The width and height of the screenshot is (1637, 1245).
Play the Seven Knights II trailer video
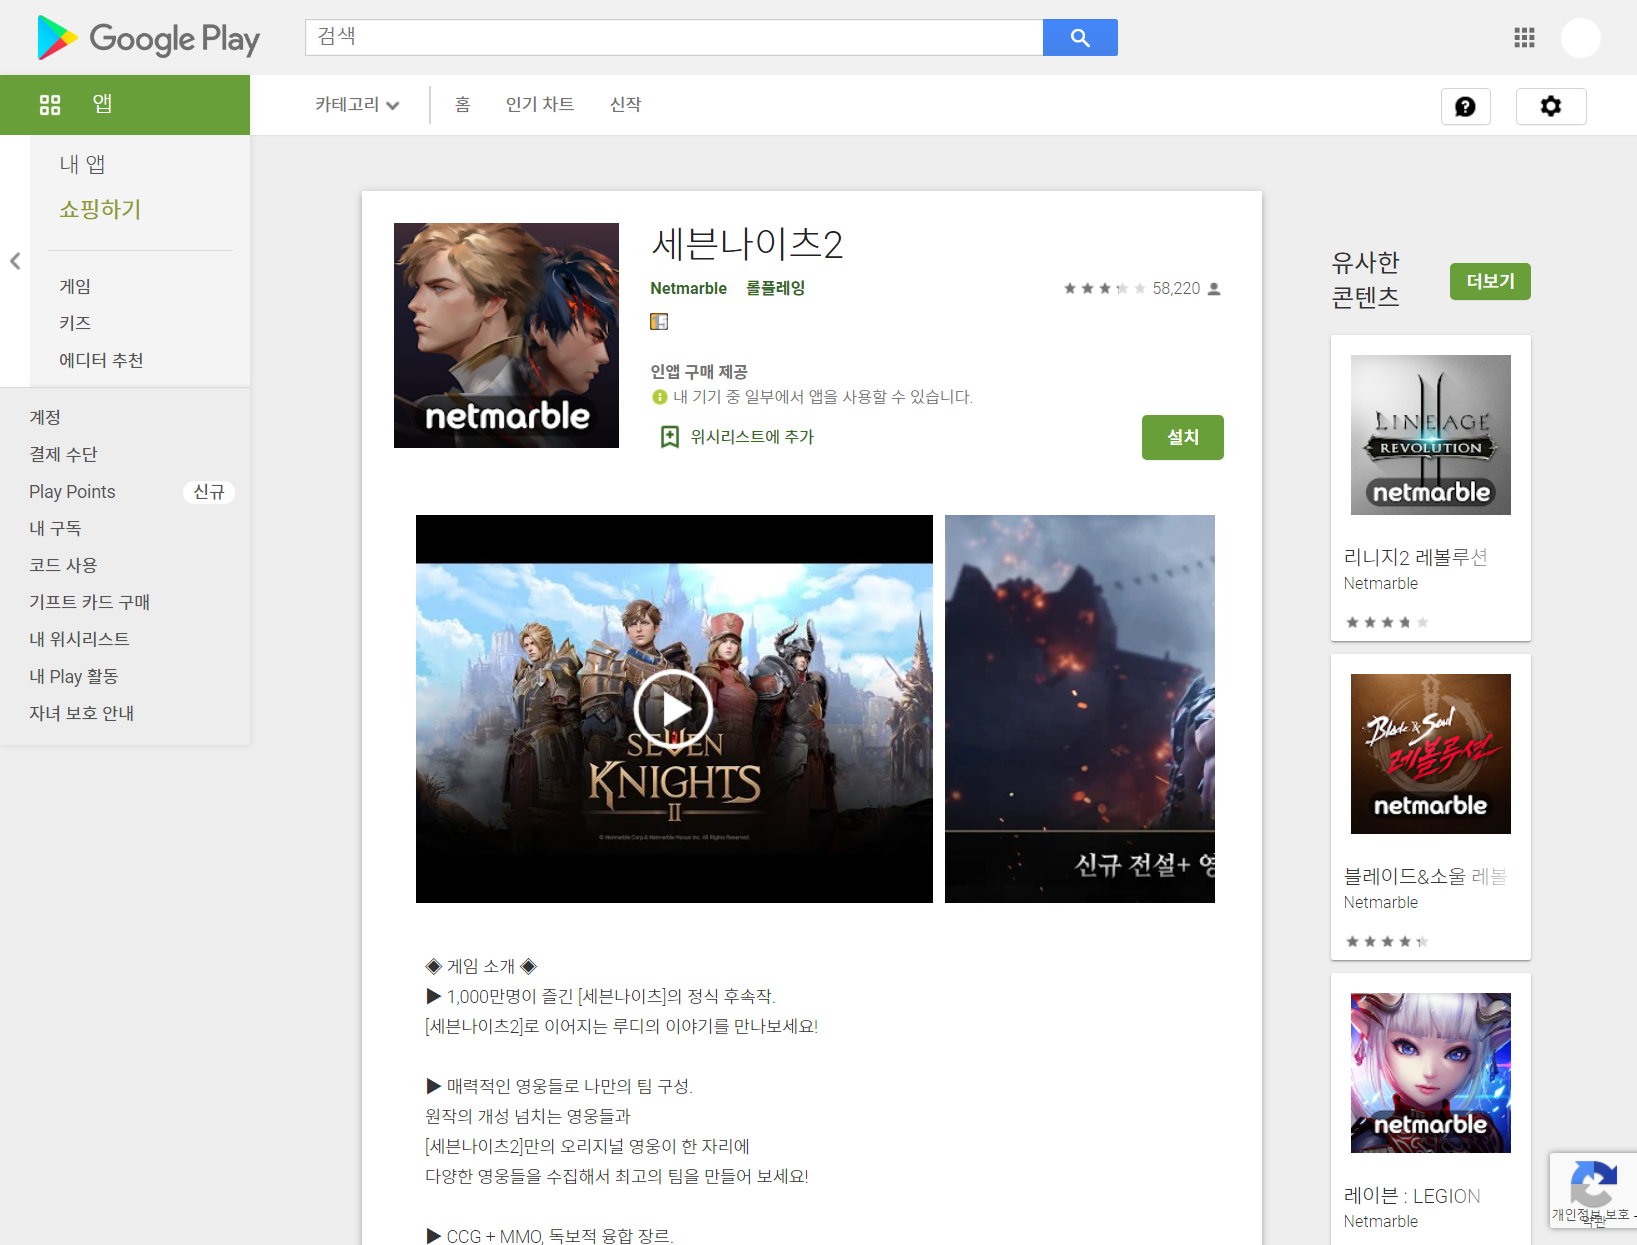pyautogui.click(x=674, y=709)
